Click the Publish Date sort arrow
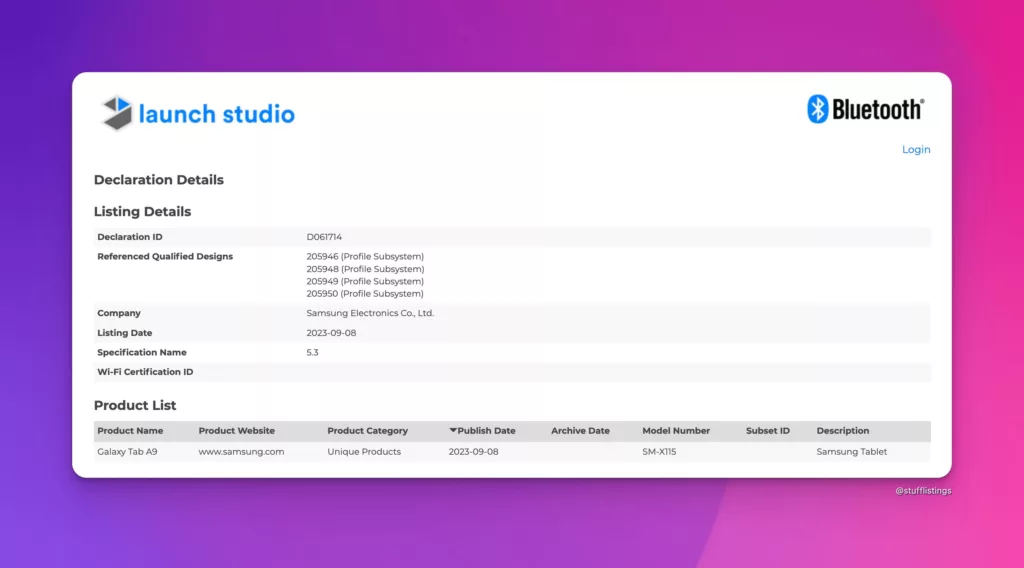 pos(453,430)
